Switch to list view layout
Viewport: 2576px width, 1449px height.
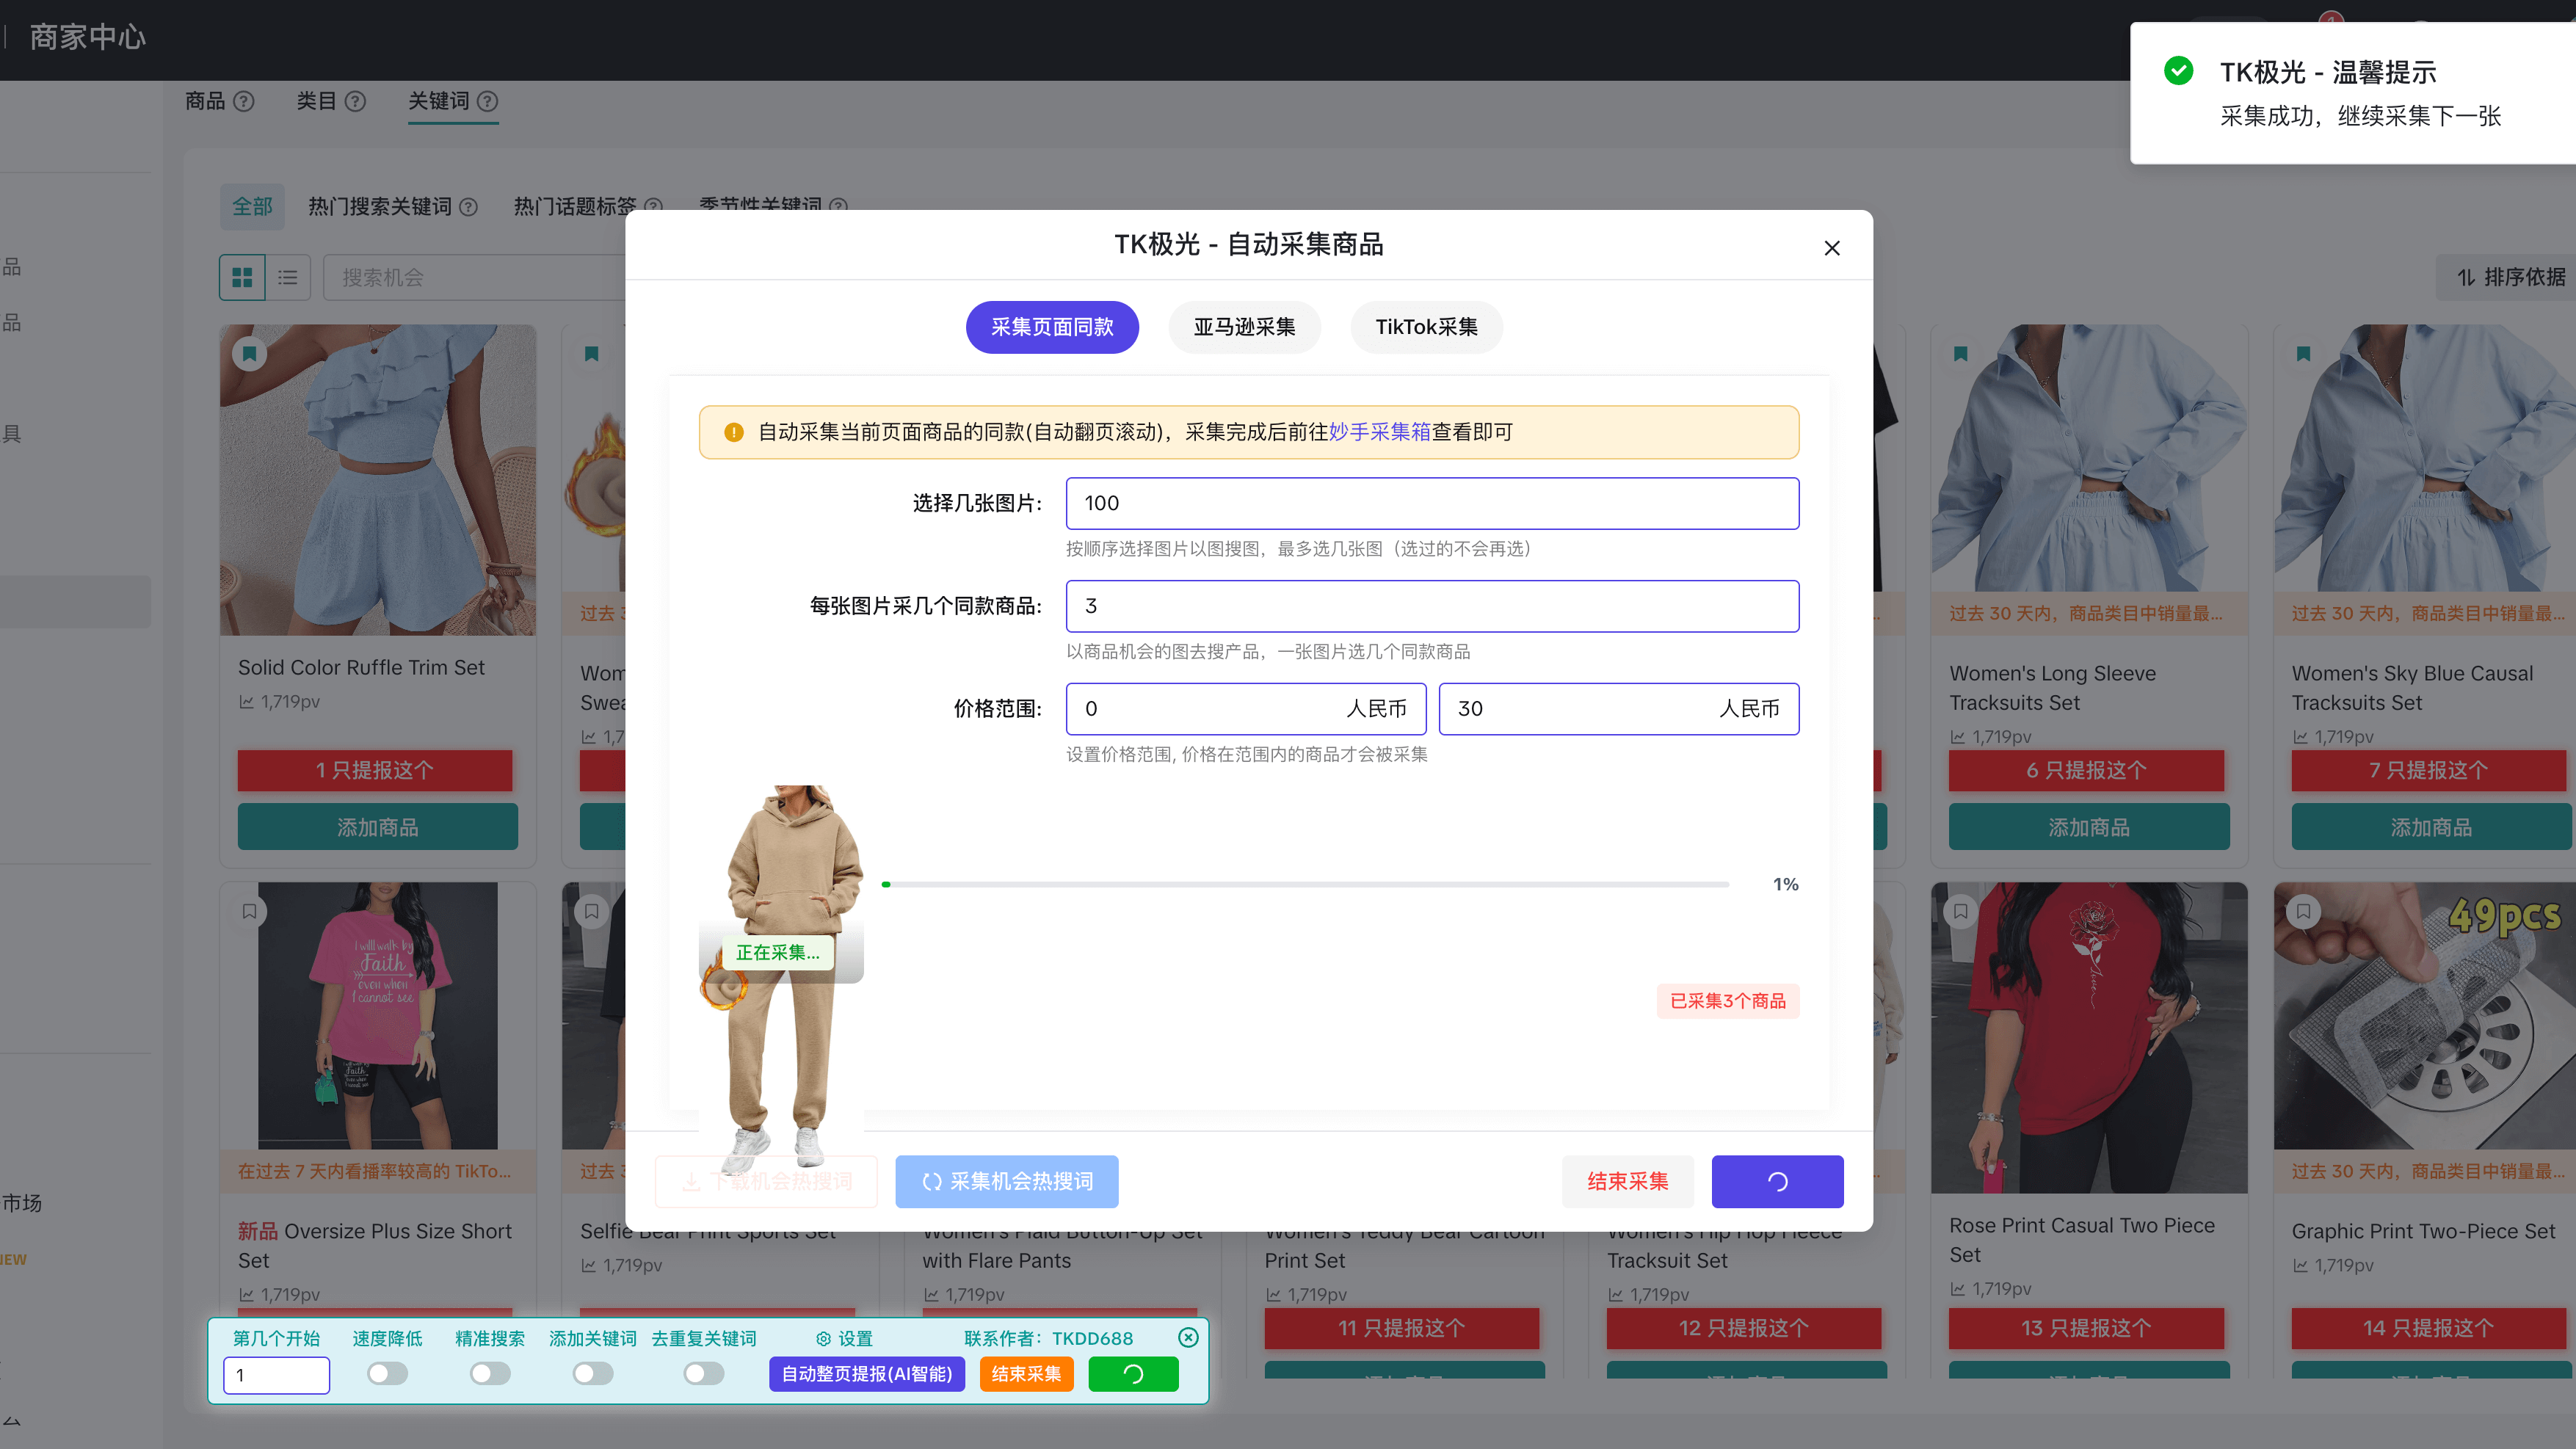tap(287, 277)
